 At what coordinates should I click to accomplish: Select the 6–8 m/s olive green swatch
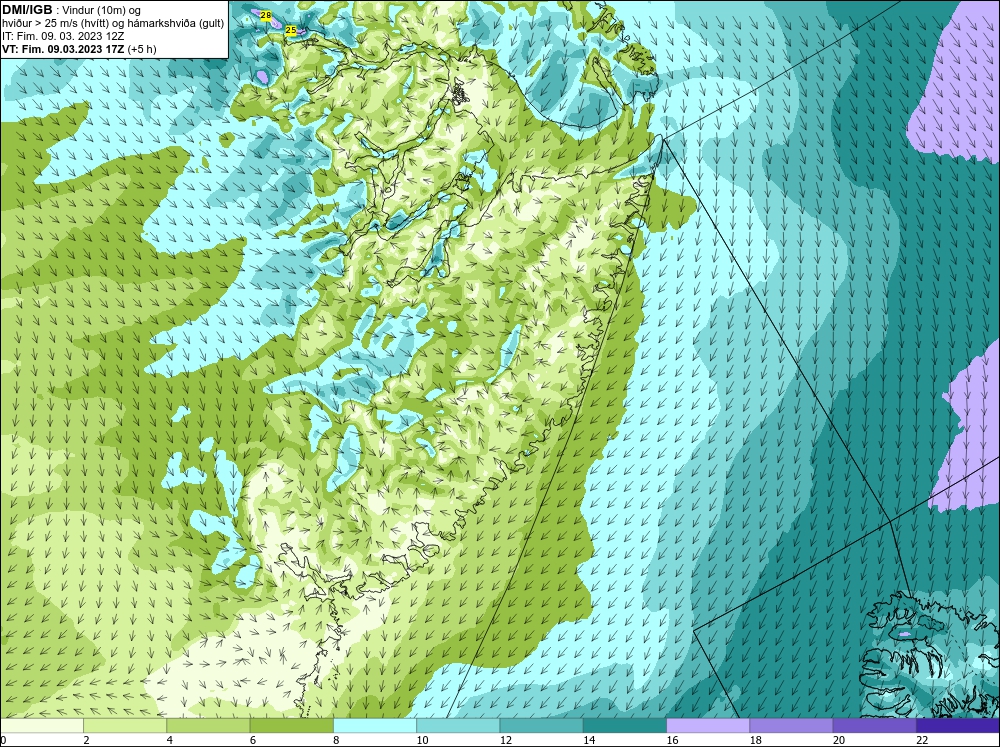tap(291, 725)
